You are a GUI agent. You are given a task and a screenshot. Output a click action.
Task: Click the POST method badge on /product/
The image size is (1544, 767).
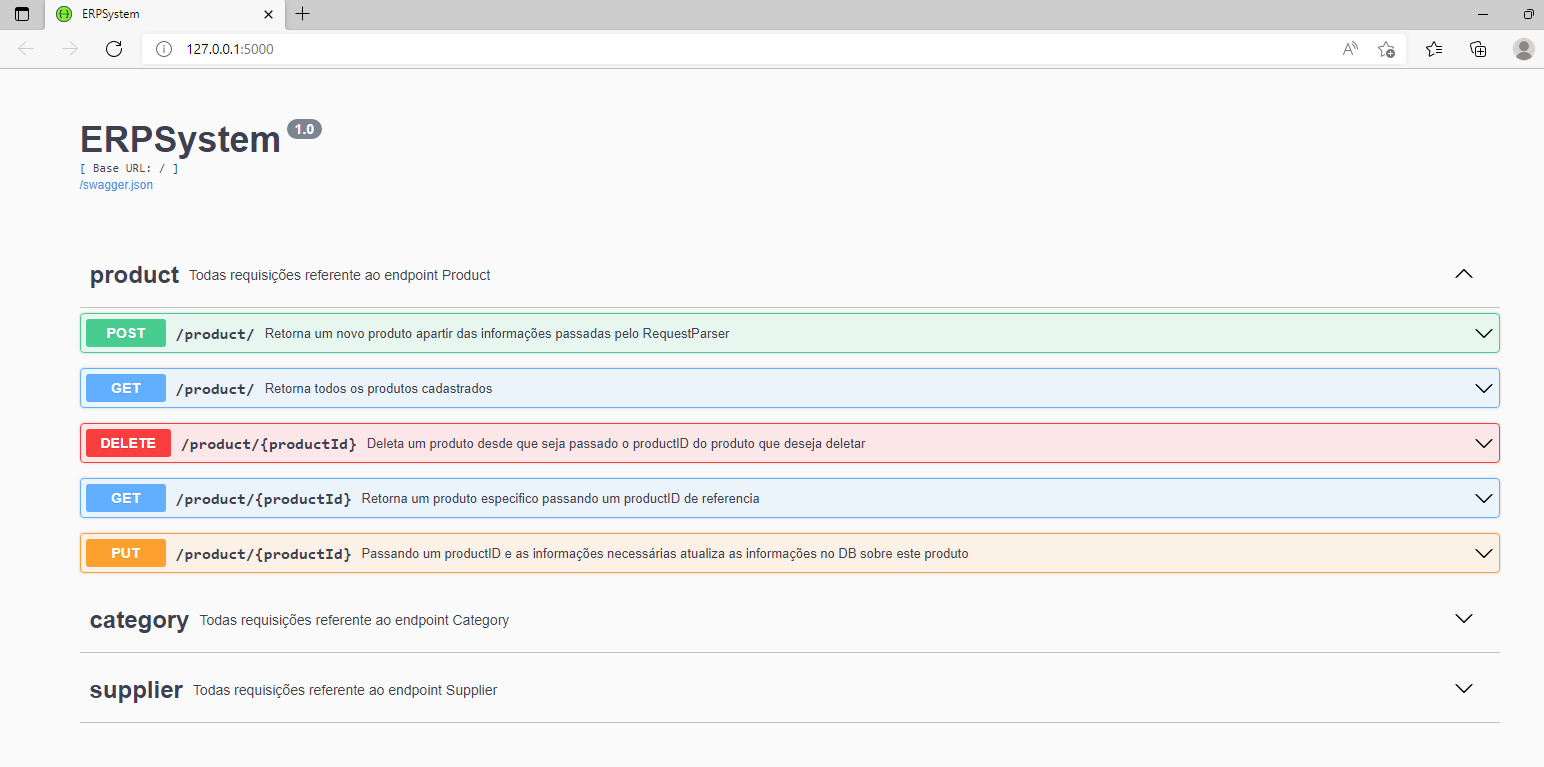click(125, 332)
